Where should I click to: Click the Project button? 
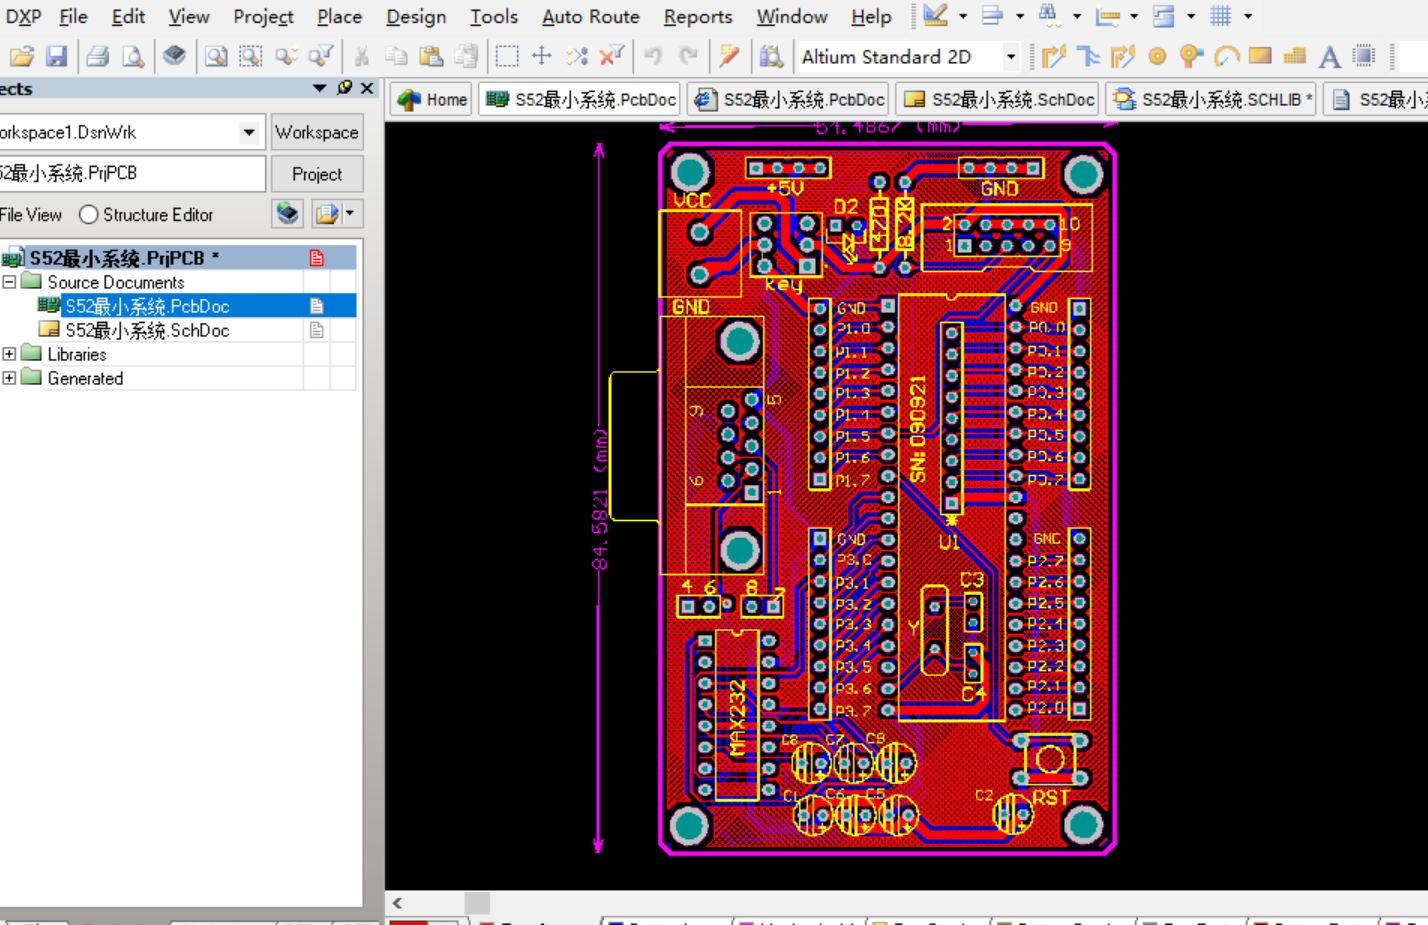pyautogui.click(x=317, y=174)
